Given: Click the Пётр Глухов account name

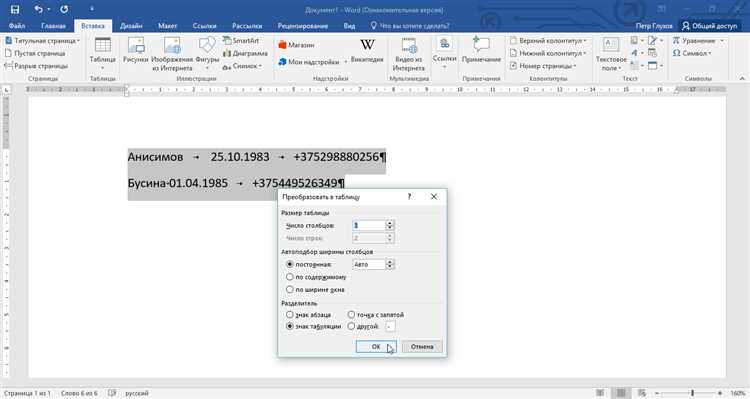Looking at the screenshot, I should pos(654,26).
